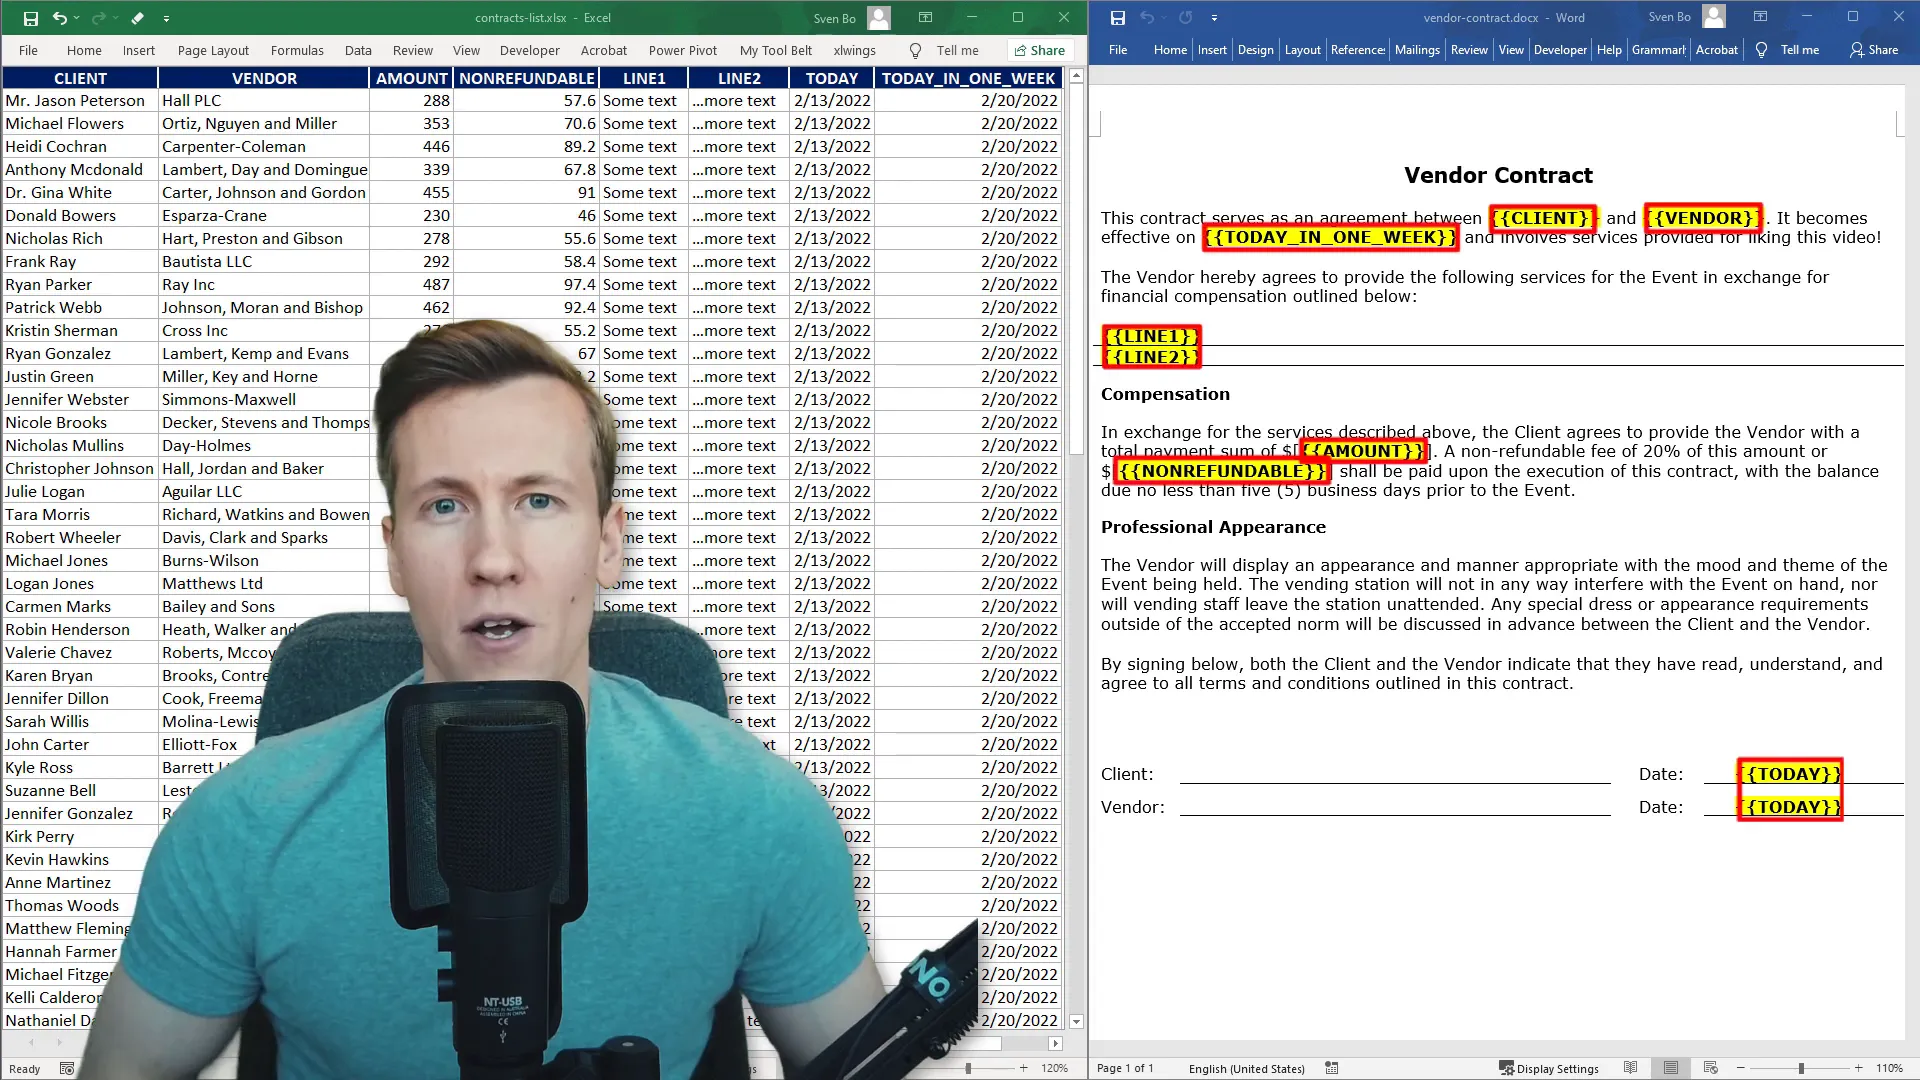This screenshot has height=1080, width=1920.
Task: Open the Mailings tab in Word
Action: click(x=1416, y=50)
